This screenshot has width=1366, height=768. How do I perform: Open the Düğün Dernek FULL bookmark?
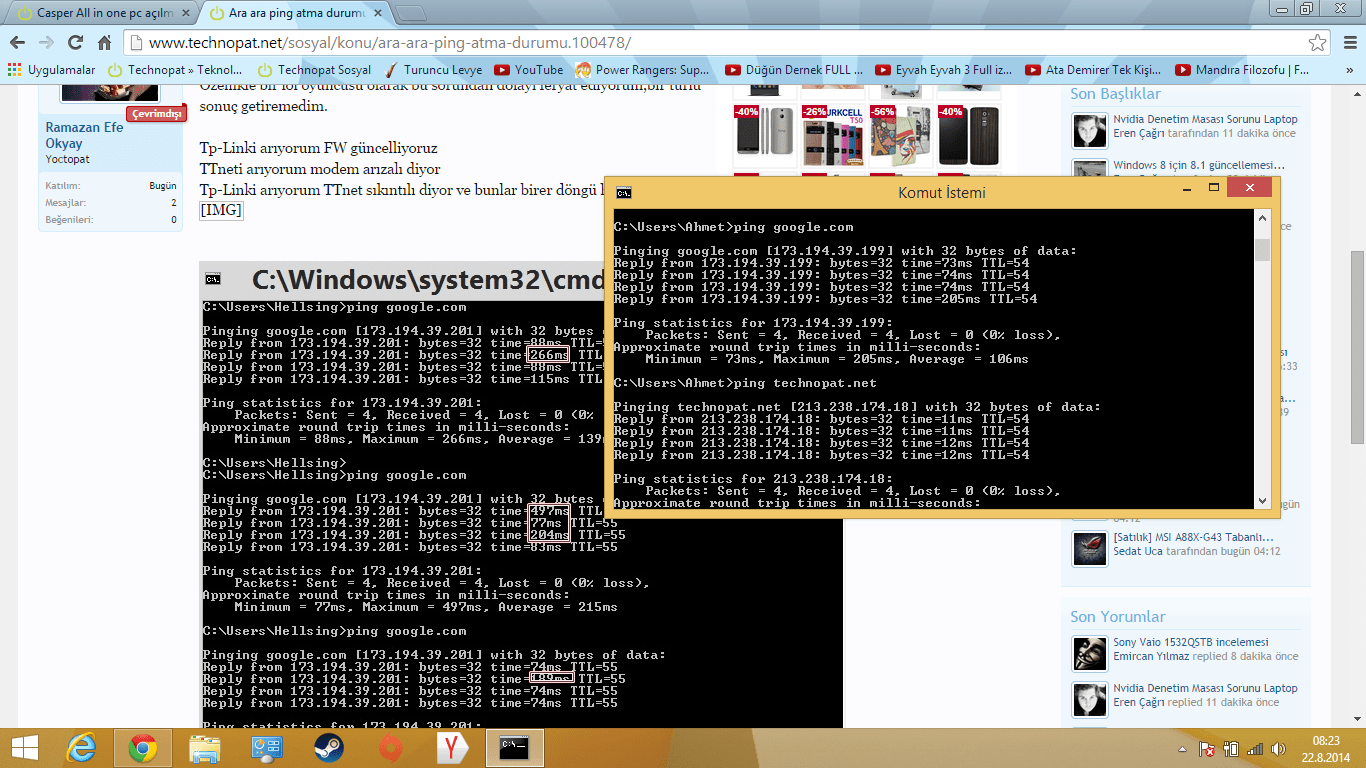794,70
